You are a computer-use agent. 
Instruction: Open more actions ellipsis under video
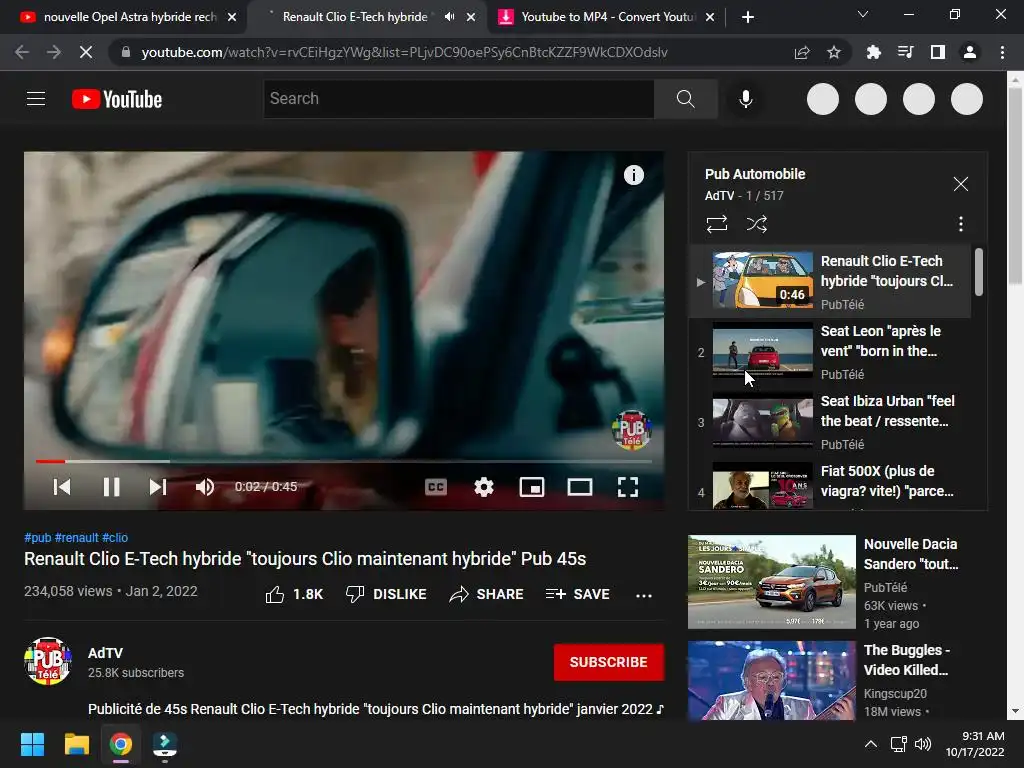coord(644,595)
